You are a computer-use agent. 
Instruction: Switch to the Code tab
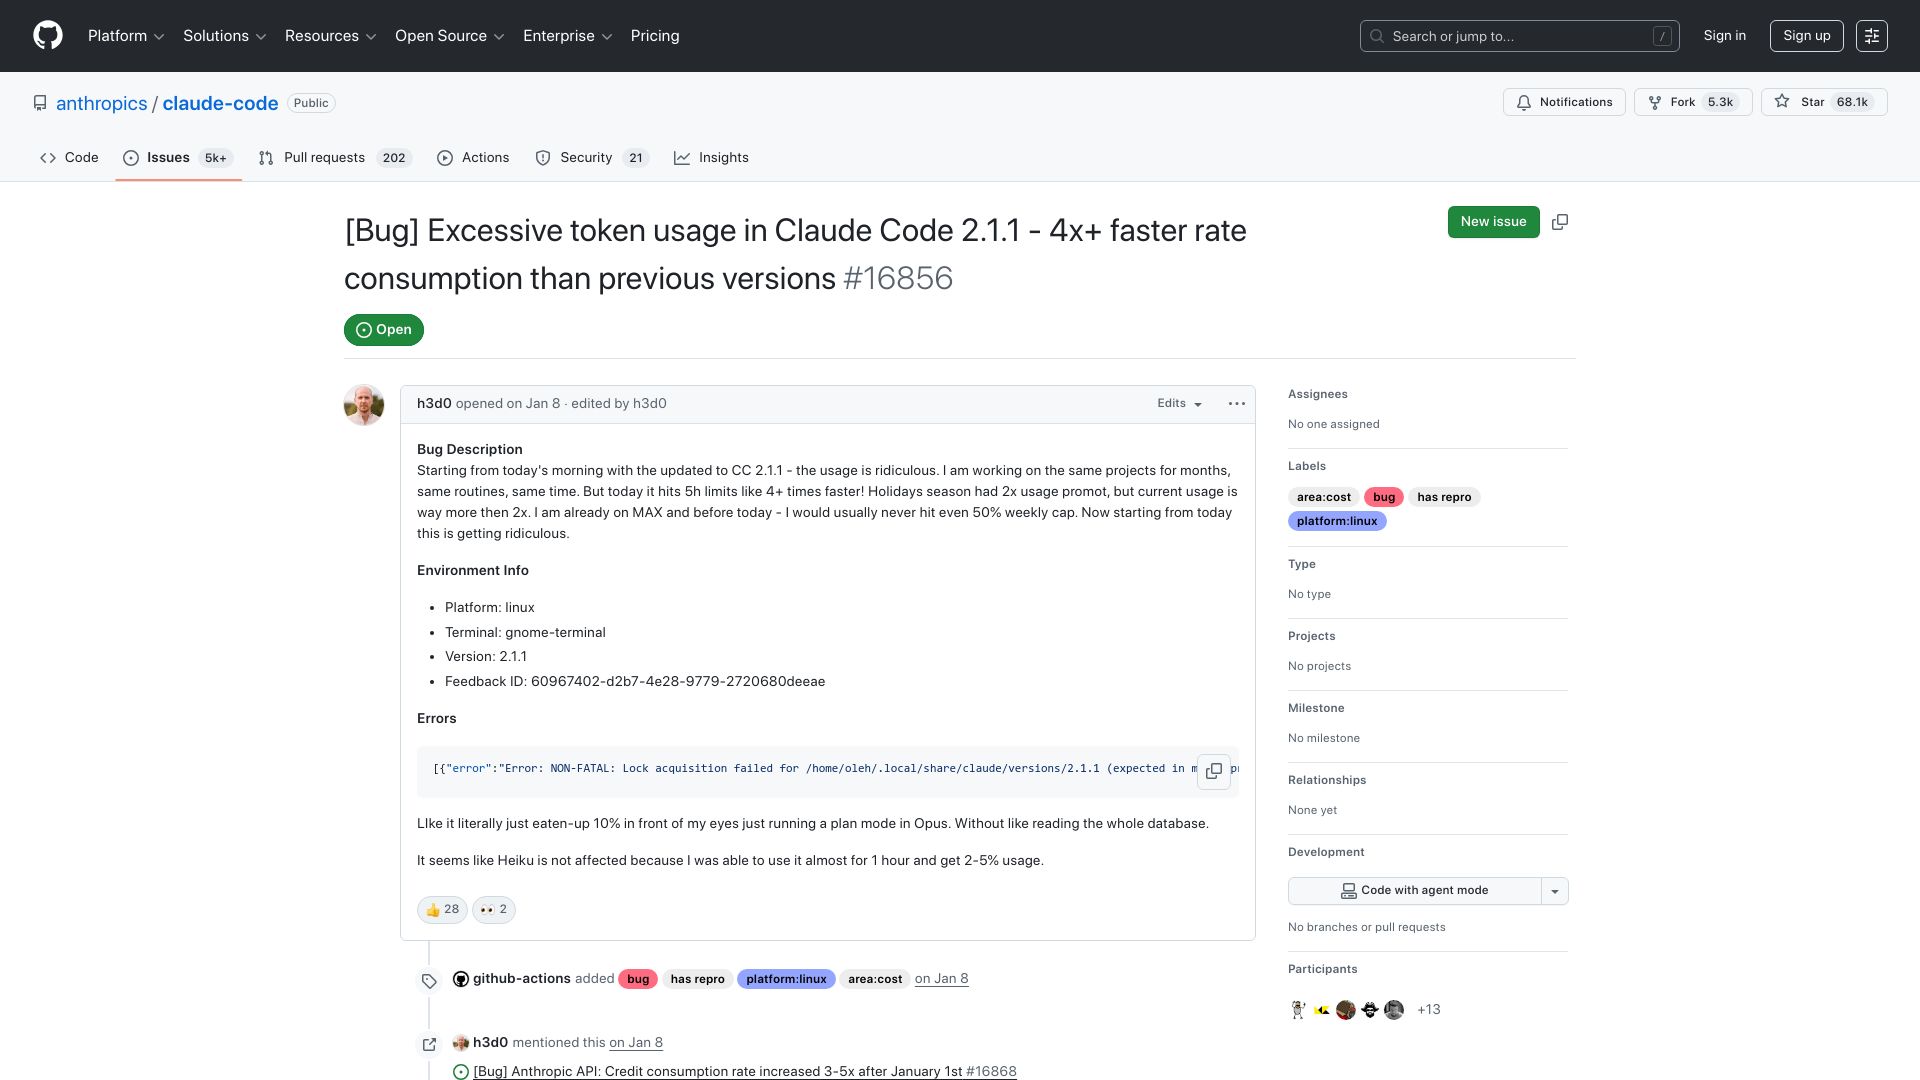(69, 158)
